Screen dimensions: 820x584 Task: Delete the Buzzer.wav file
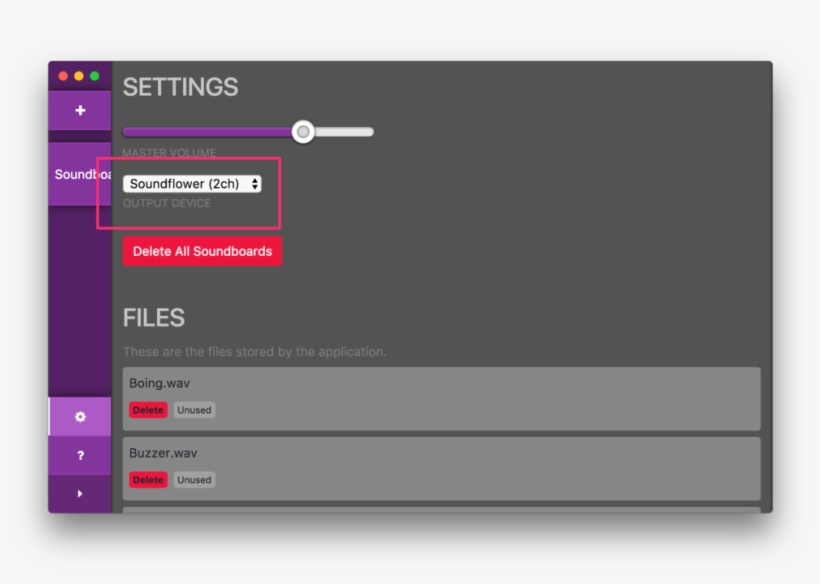(148, 480)
